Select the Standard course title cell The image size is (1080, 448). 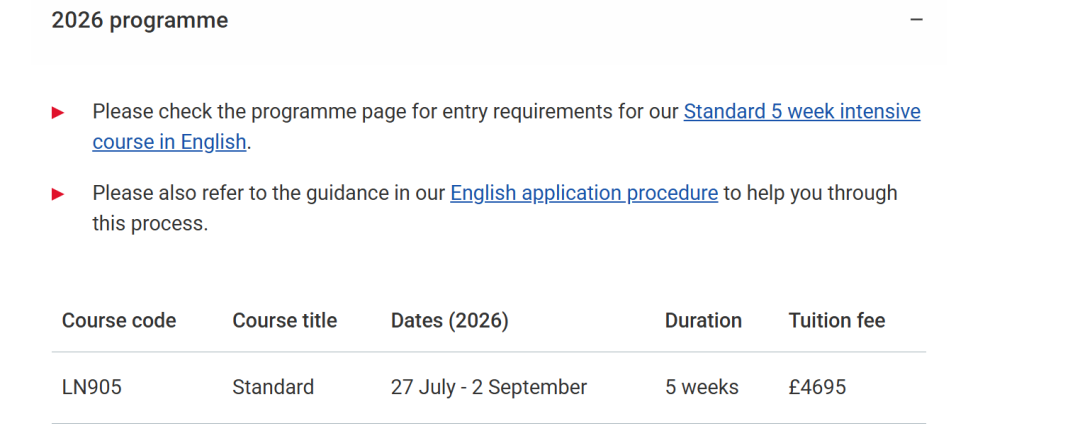tap(273, 387)
